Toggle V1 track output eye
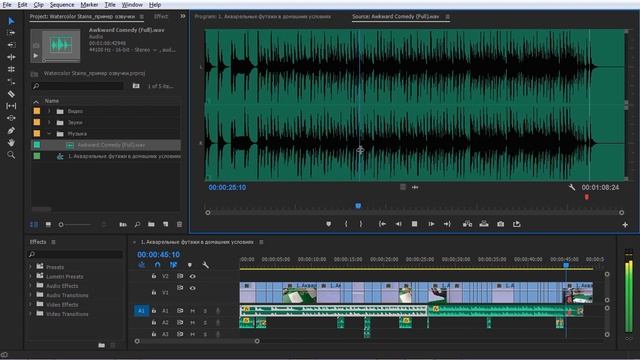 [x=193, y=288]
